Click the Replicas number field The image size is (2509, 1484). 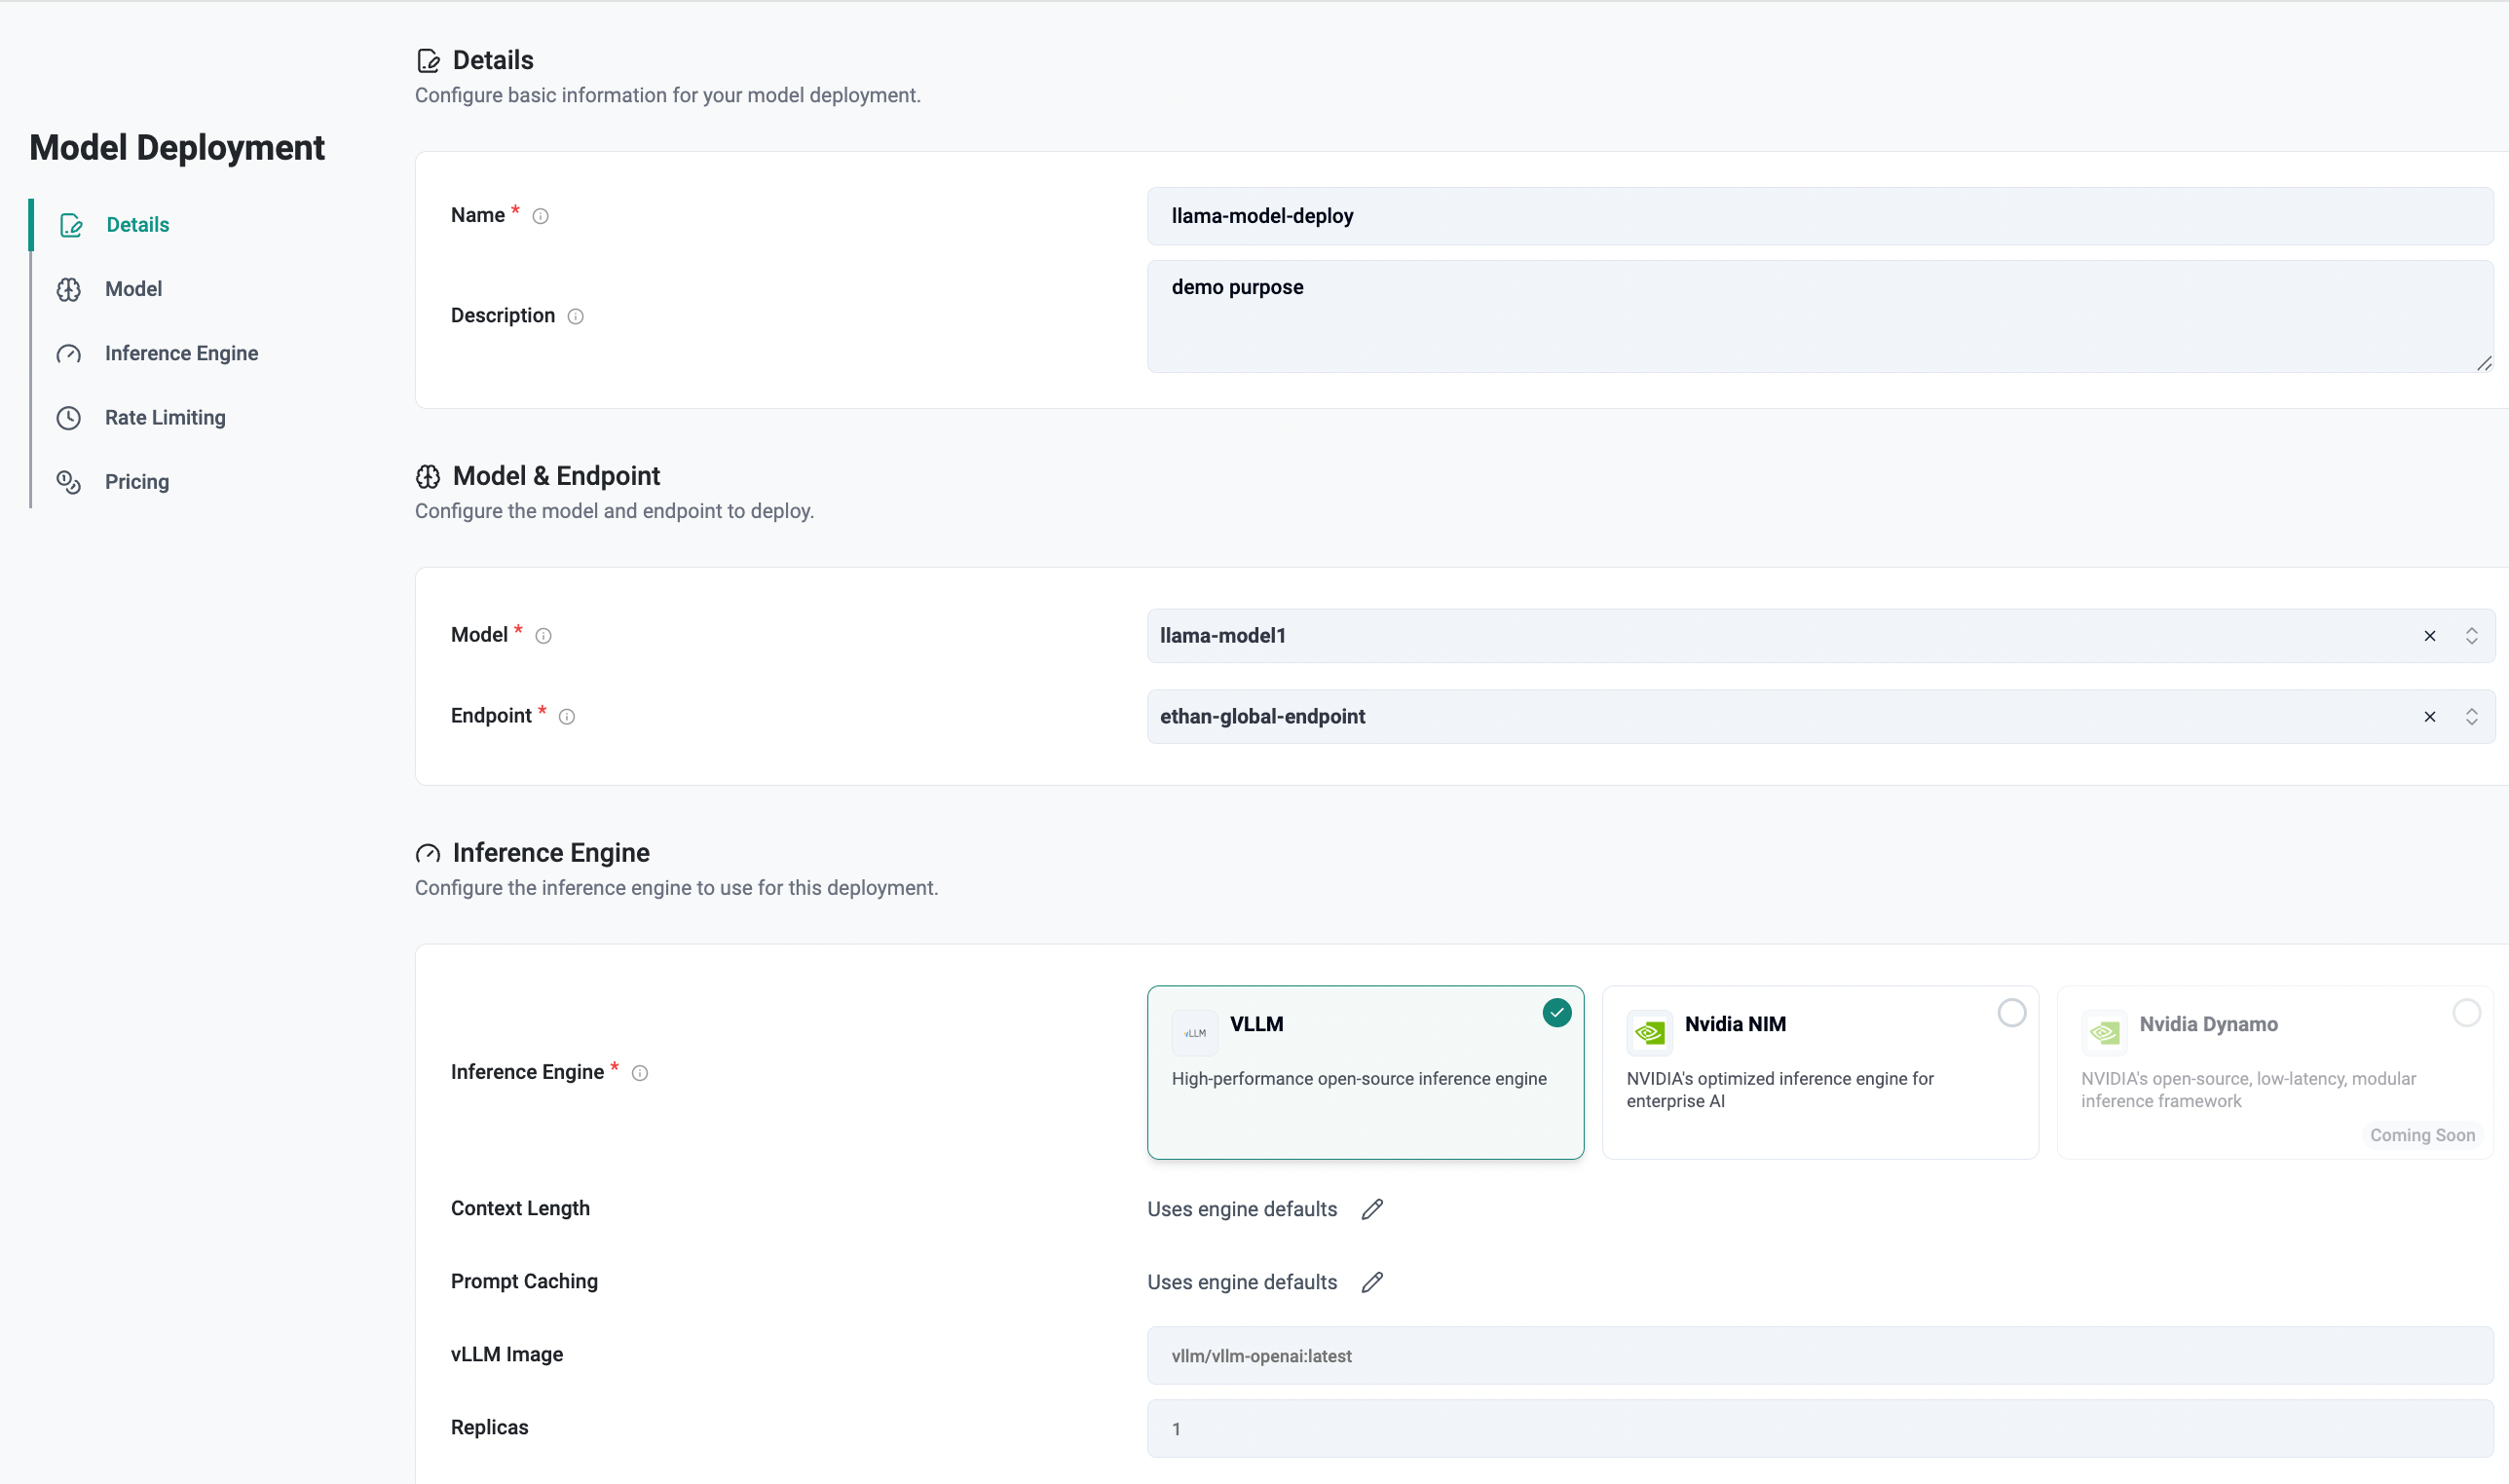(x=1819, y=1429)
